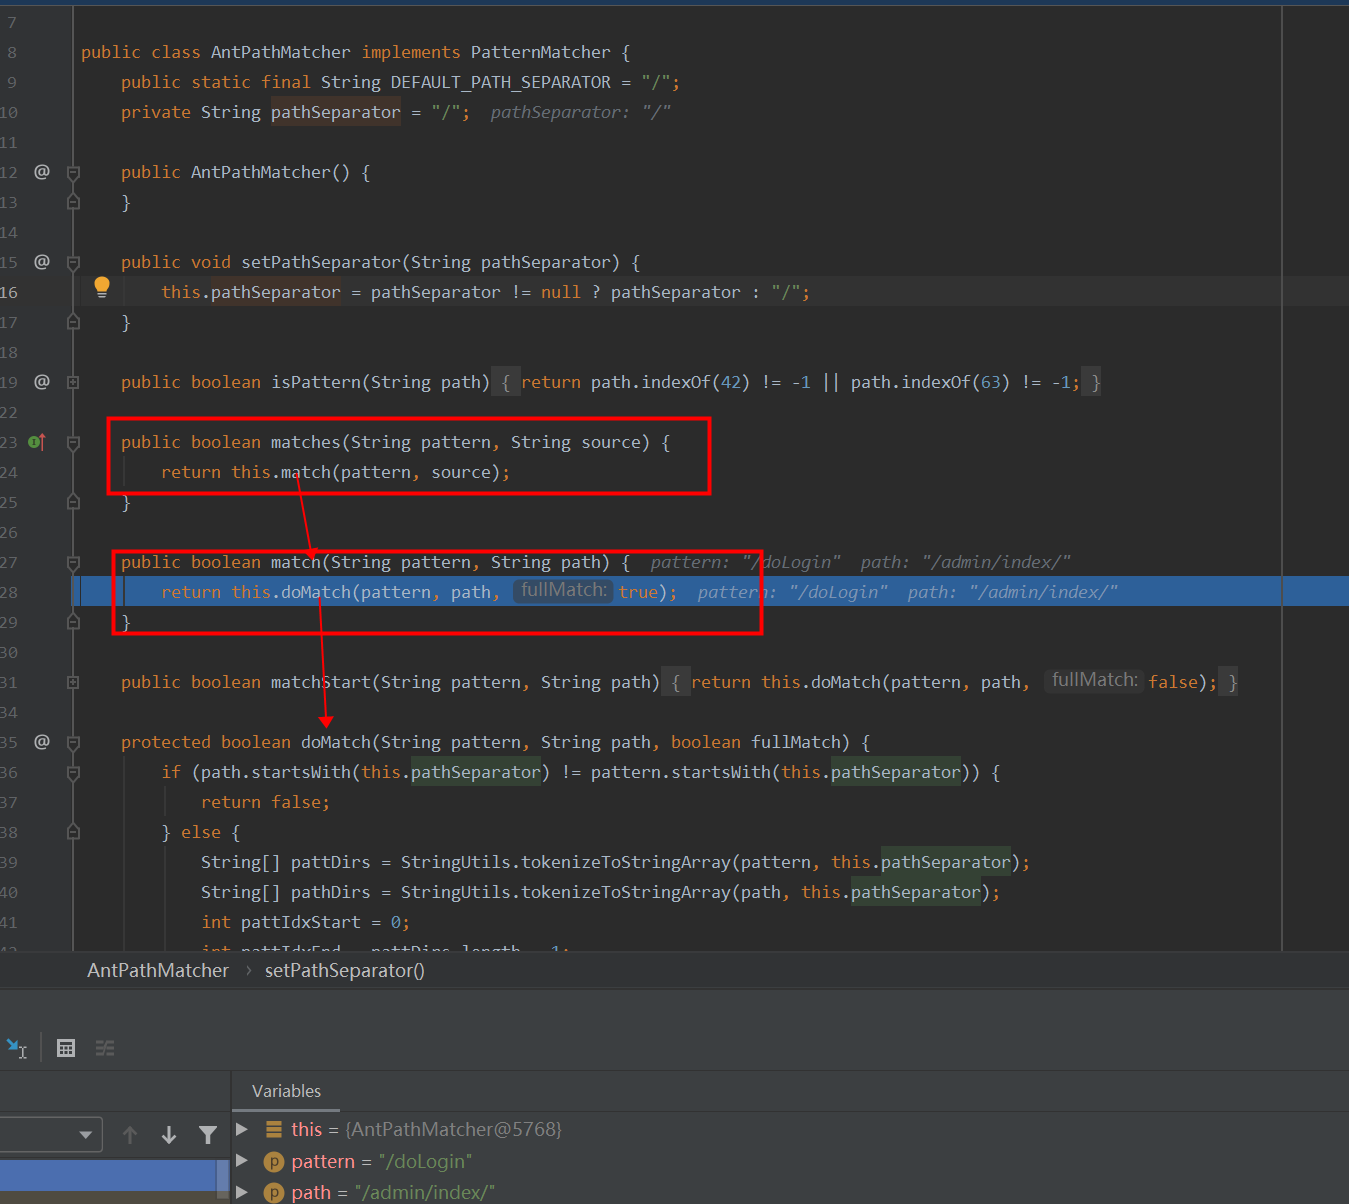Click the '{AntPathMatcher@5768}' value text
The image size is (1349, 1204).
pyautogui.click(x=453, y=1129)
